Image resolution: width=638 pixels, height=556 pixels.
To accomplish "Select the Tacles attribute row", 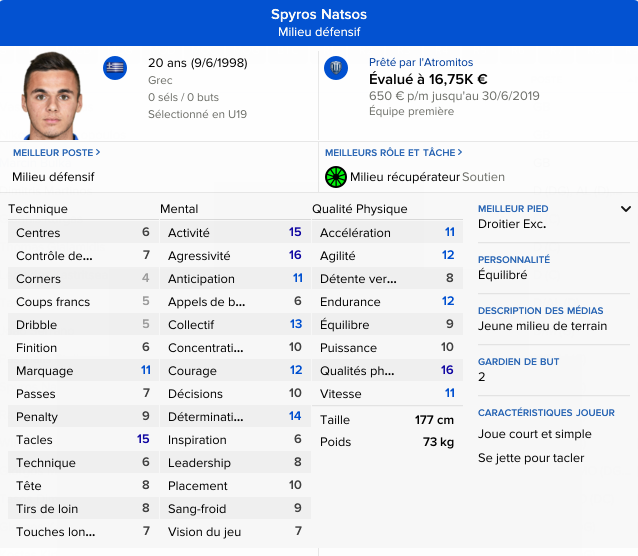I will click(x=82, y=440).
